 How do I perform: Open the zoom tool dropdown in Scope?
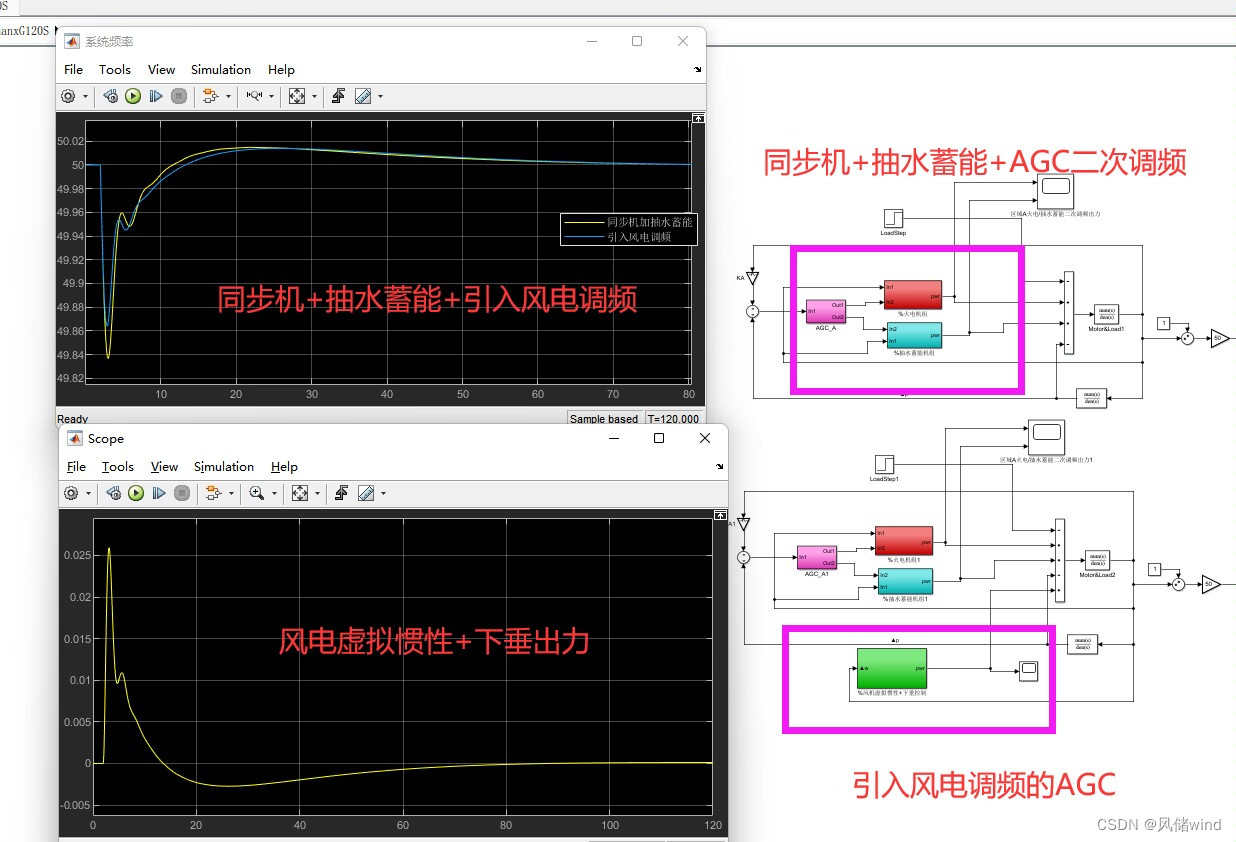point(275,493)
